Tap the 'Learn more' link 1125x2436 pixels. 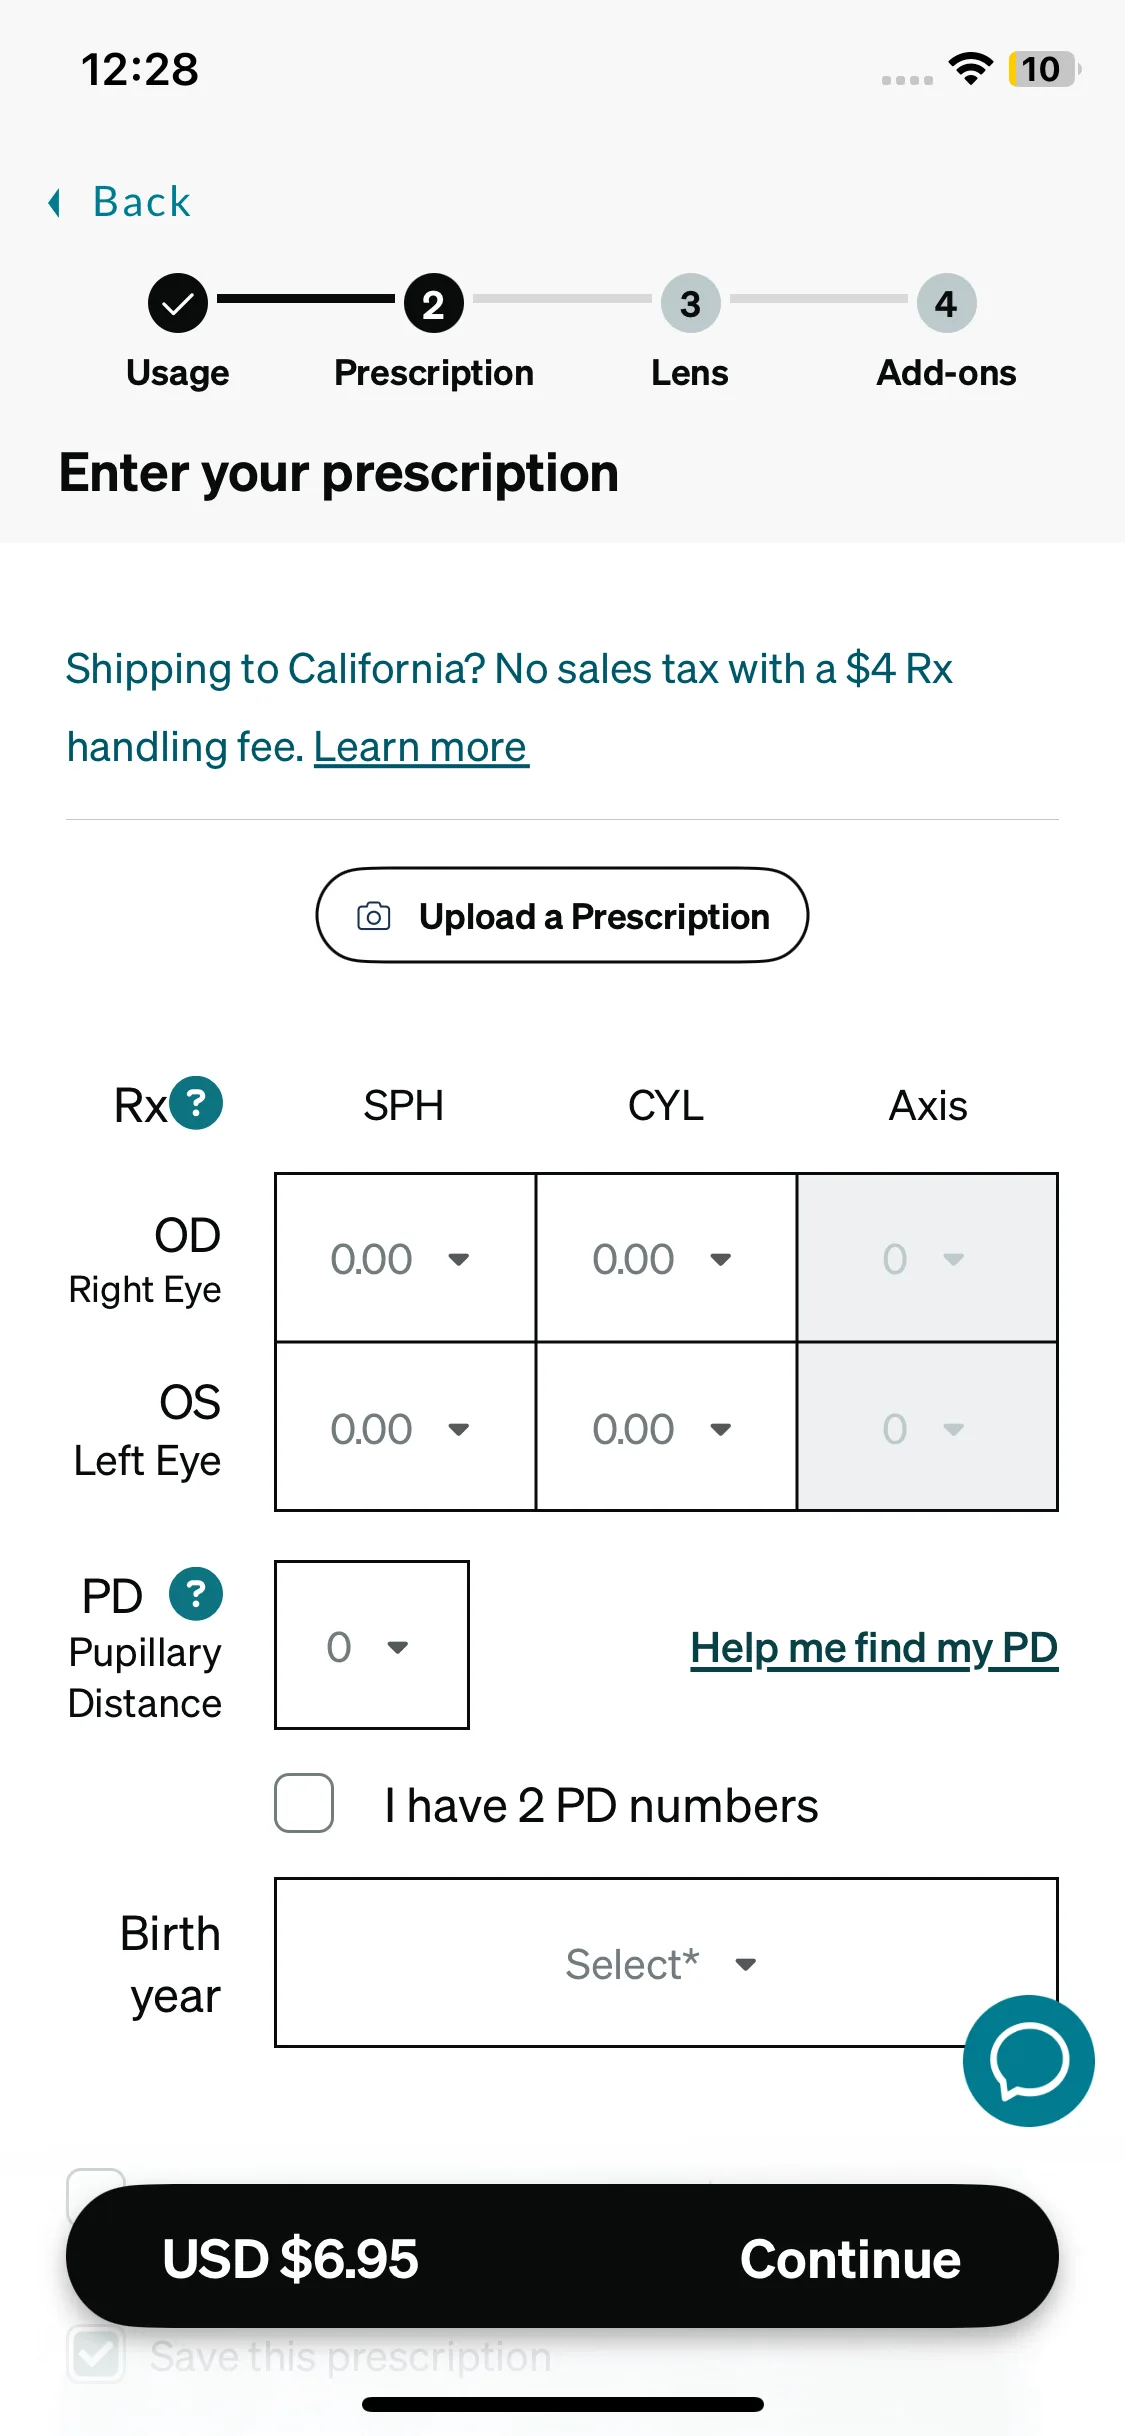point(421,748)
